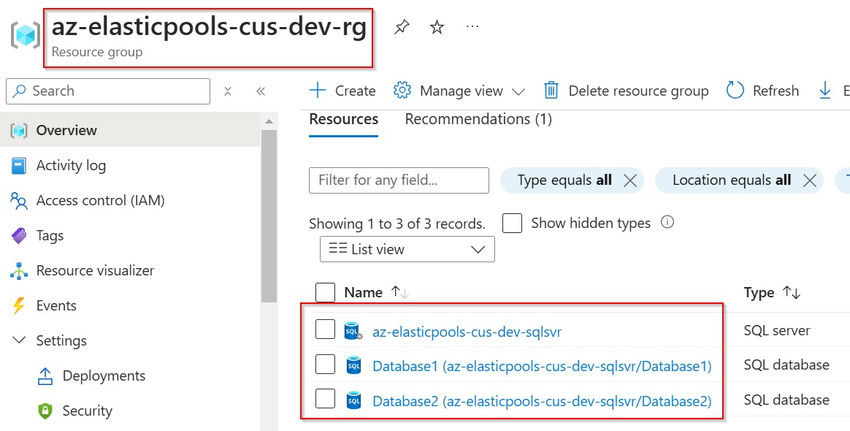Click the sidebar scrollbar up arrow
This screenshot has height=431, width=850.
[269, 122]
